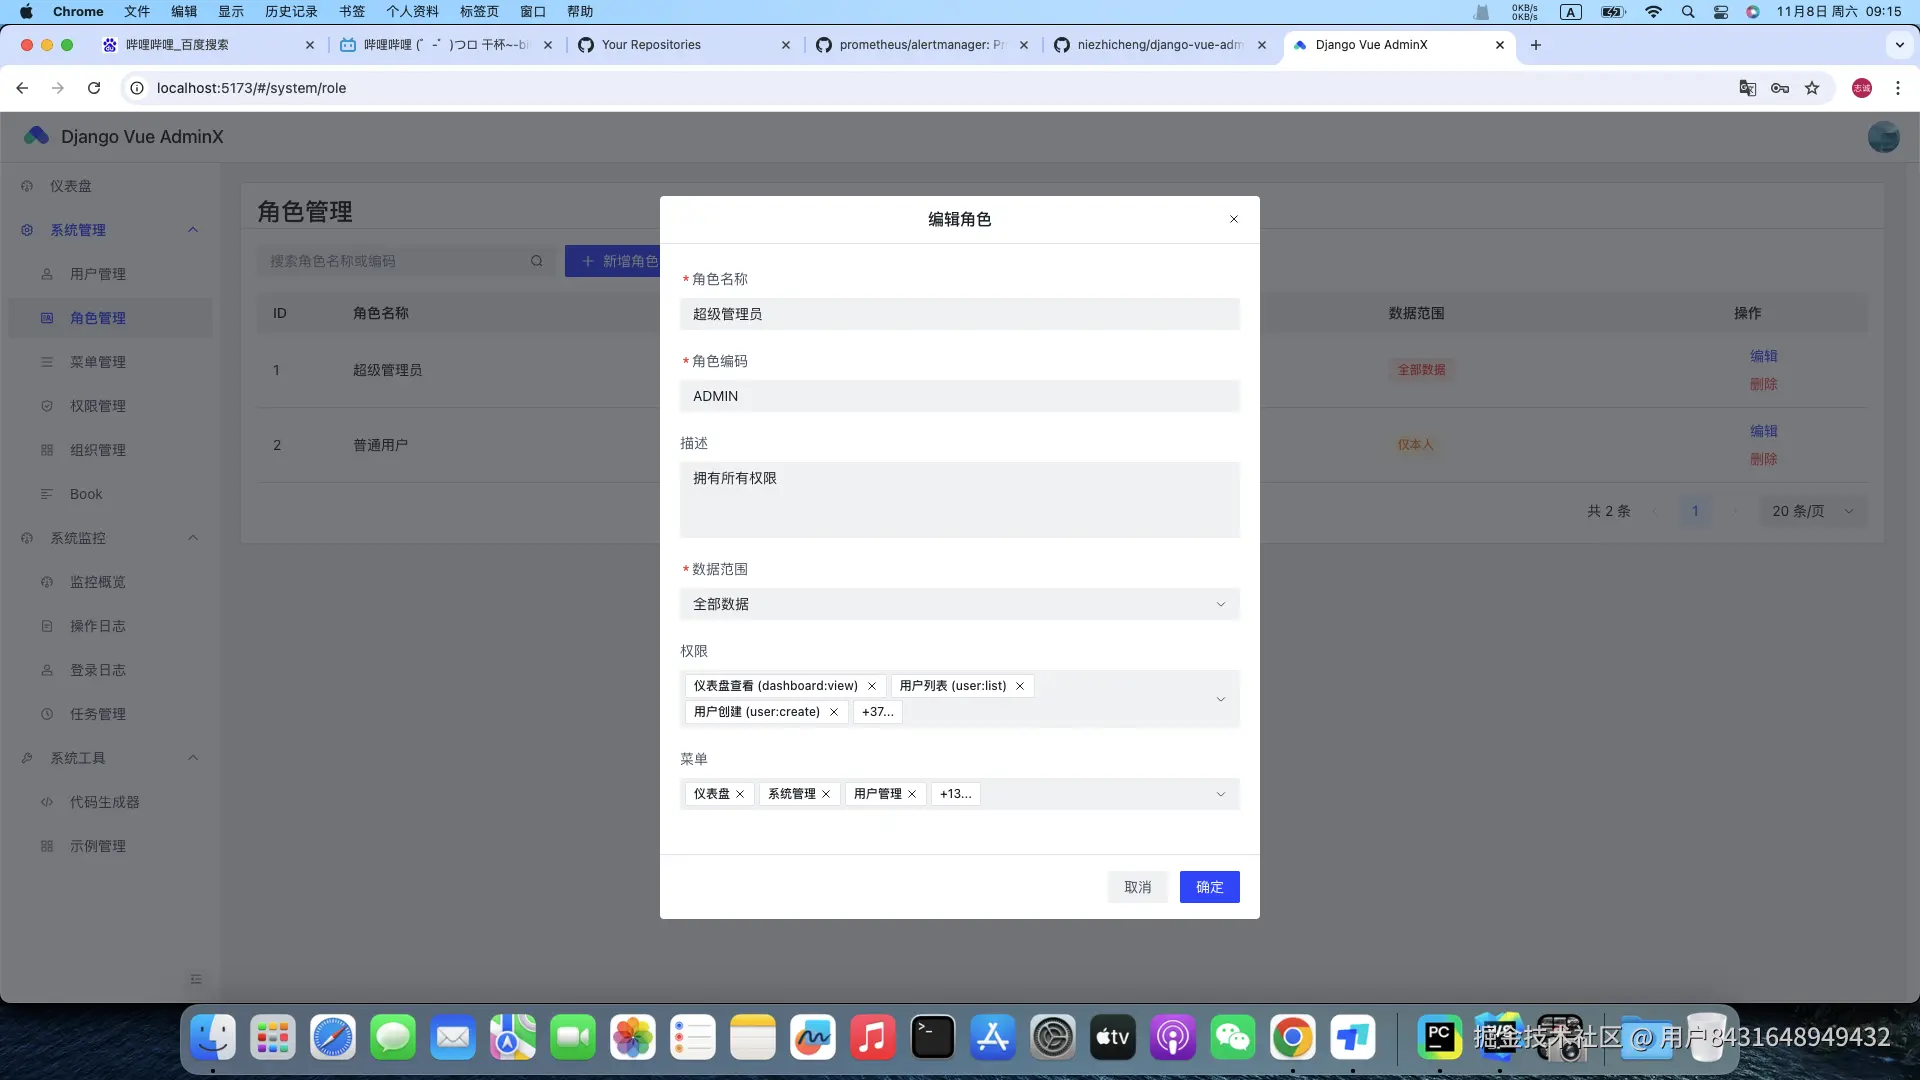Open 用户管理 in the sidebar

coord(97,273)
